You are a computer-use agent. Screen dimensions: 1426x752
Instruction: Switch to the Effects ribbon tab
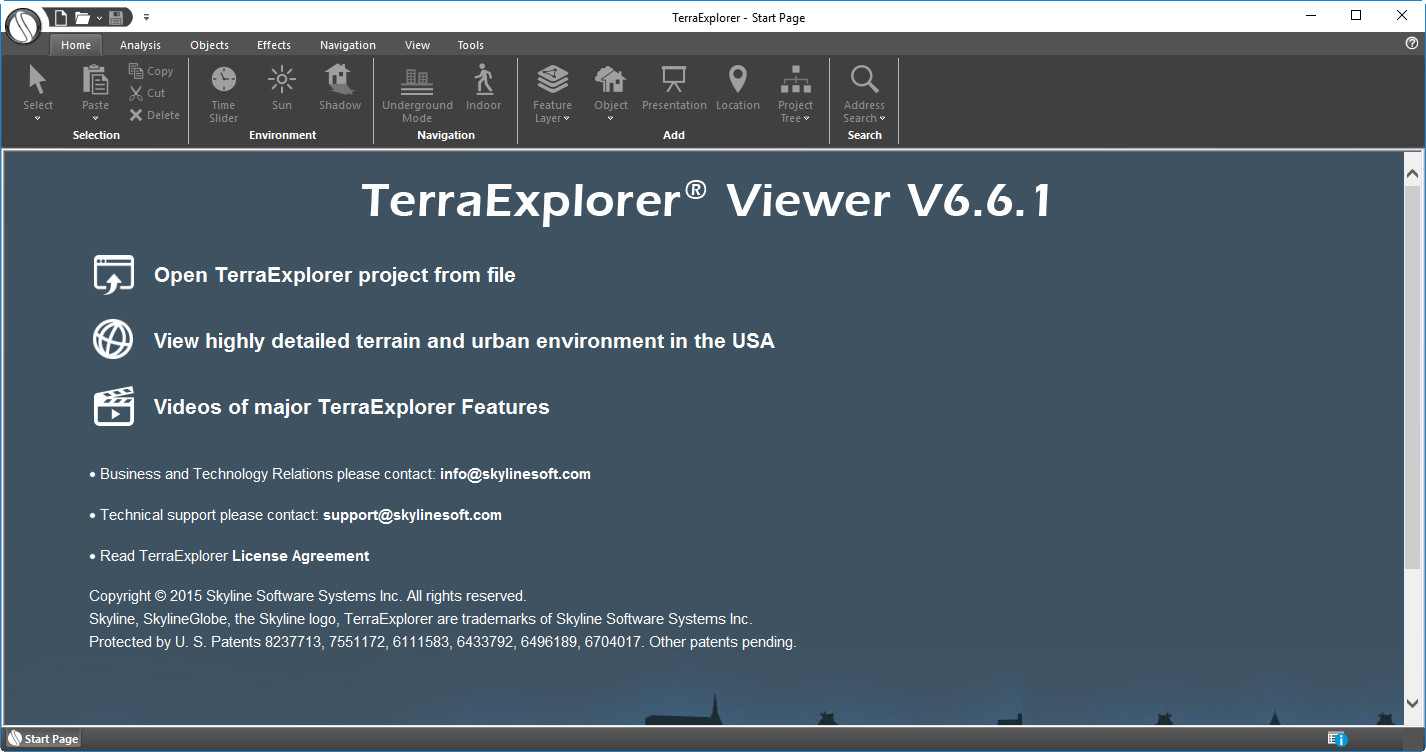click(x=273, y=45)
